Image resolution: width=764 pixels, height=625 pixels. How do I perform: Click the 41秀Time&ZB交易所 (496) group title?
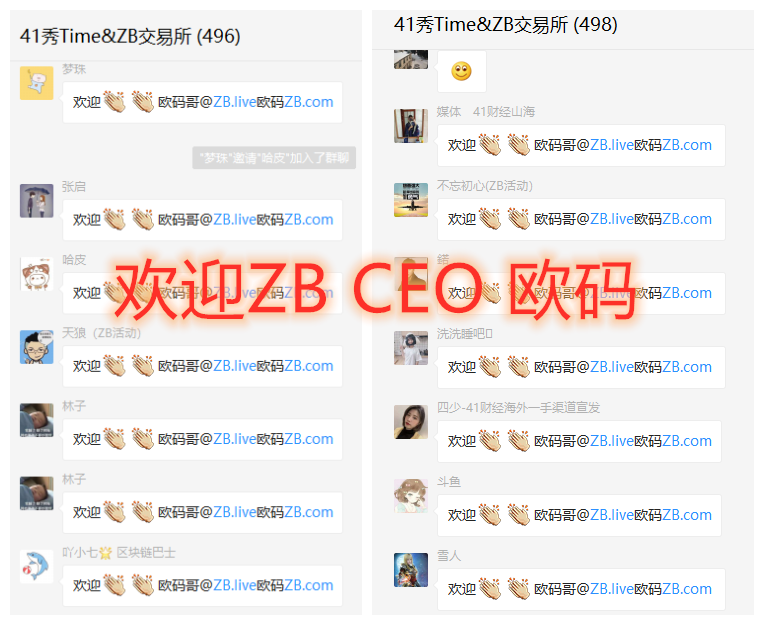click(130, 36)
